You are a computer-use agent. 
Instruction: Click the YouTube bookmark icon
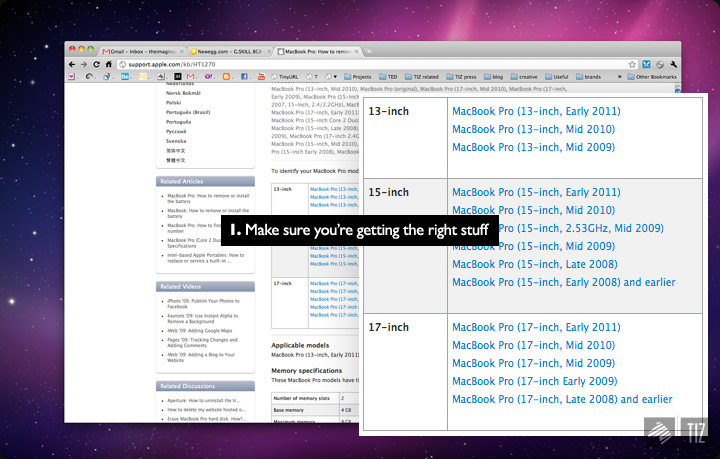point(261,76)
